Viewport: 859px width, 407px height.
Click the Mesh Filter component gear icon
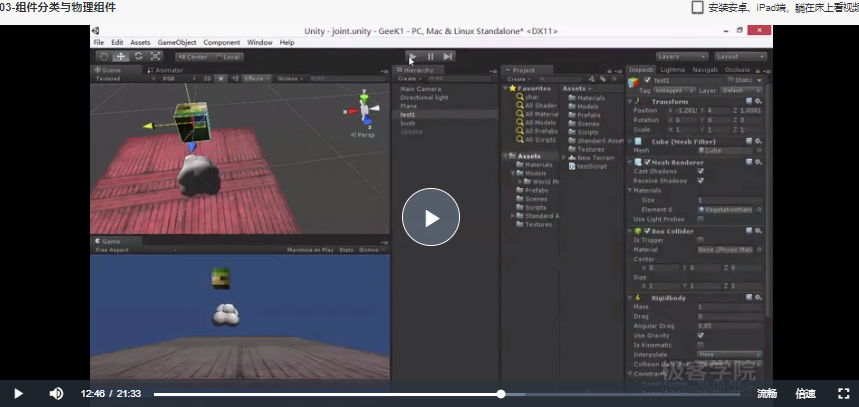click(758, 141)
